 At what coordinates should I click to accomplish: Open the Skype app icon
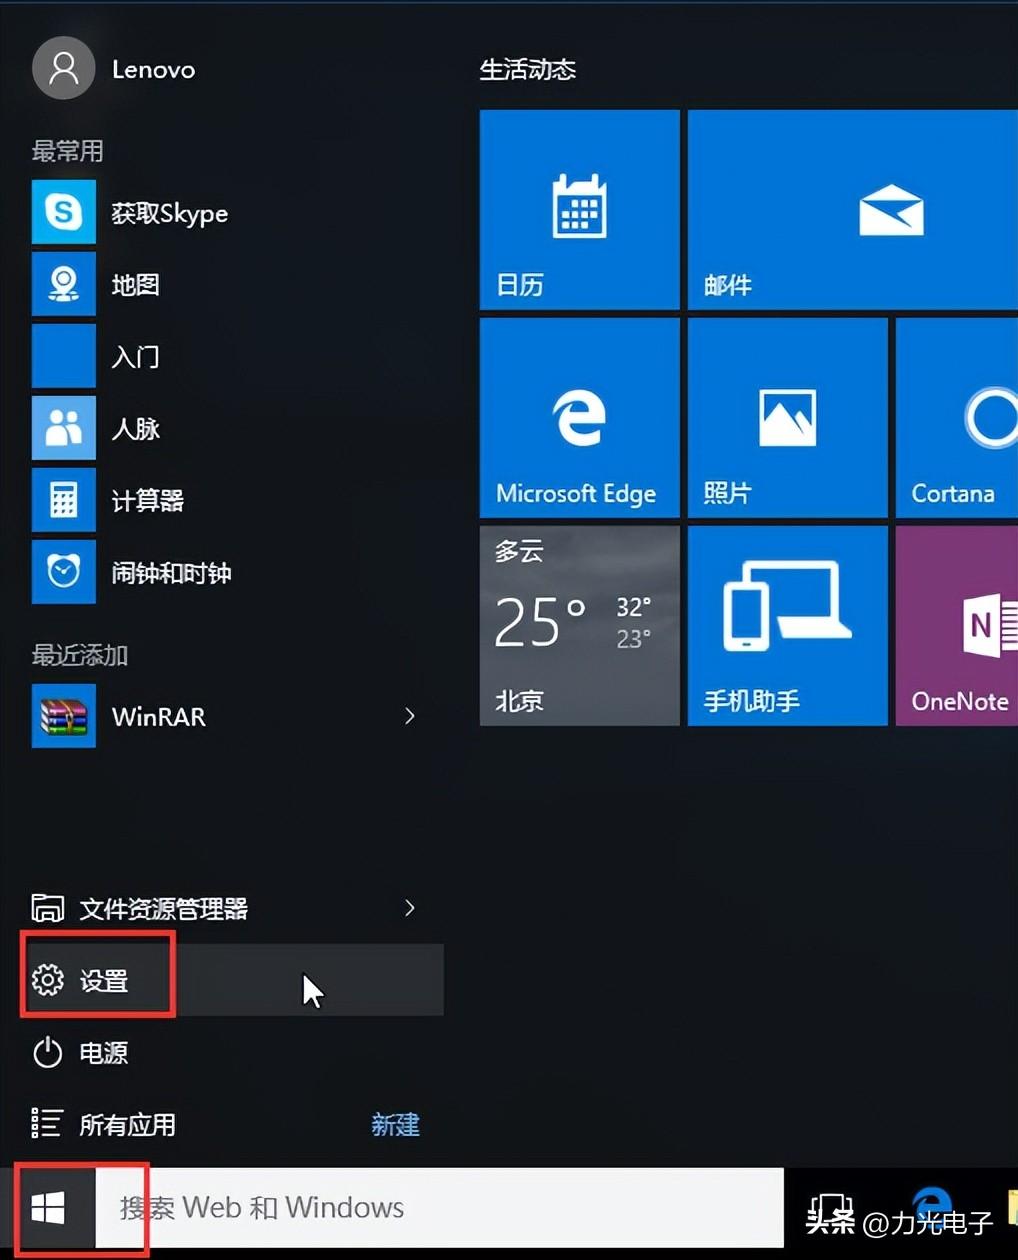63,212
